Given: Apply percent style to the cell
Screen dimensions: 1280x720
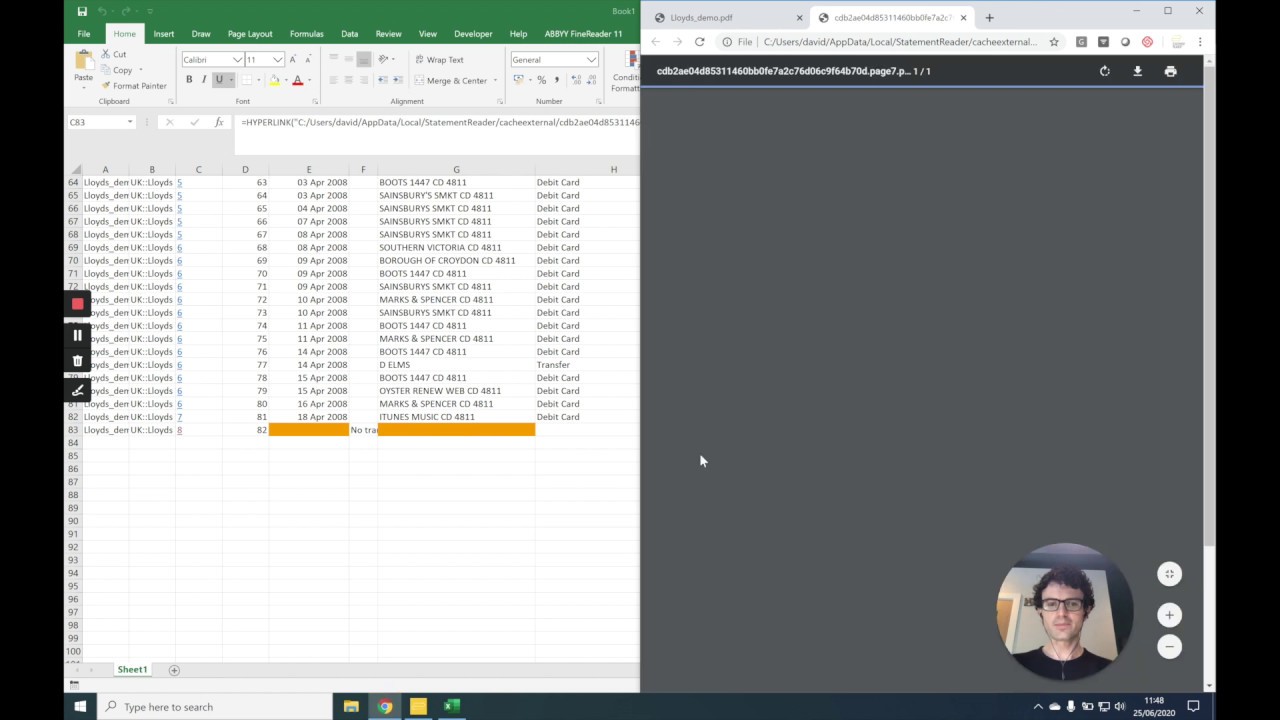Looking at the screenshot, I should [541, 80].
